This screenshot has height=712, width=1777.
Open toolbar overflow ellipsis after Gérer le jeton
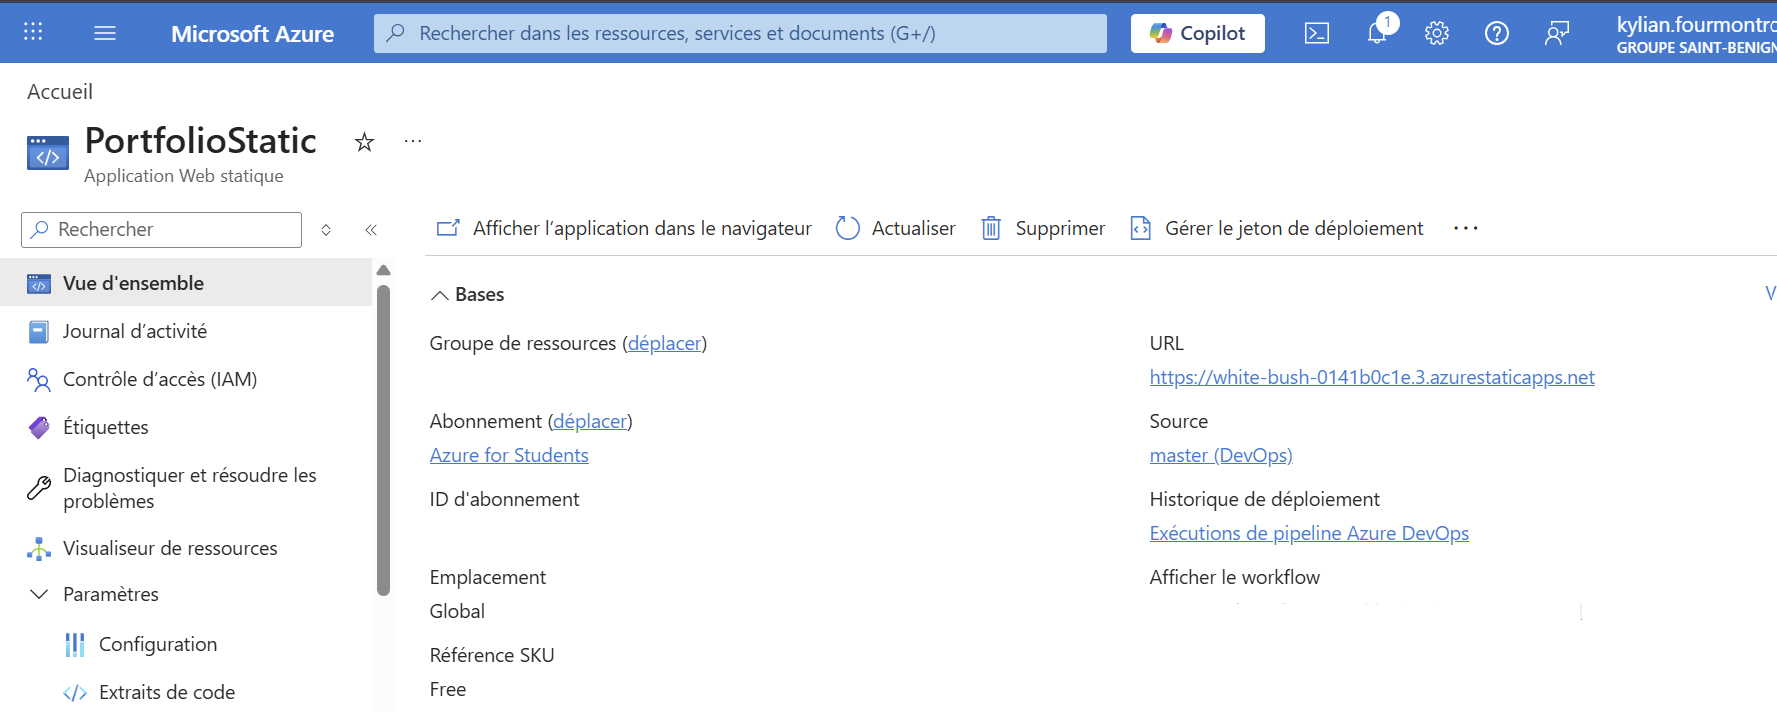[1466, 228]
